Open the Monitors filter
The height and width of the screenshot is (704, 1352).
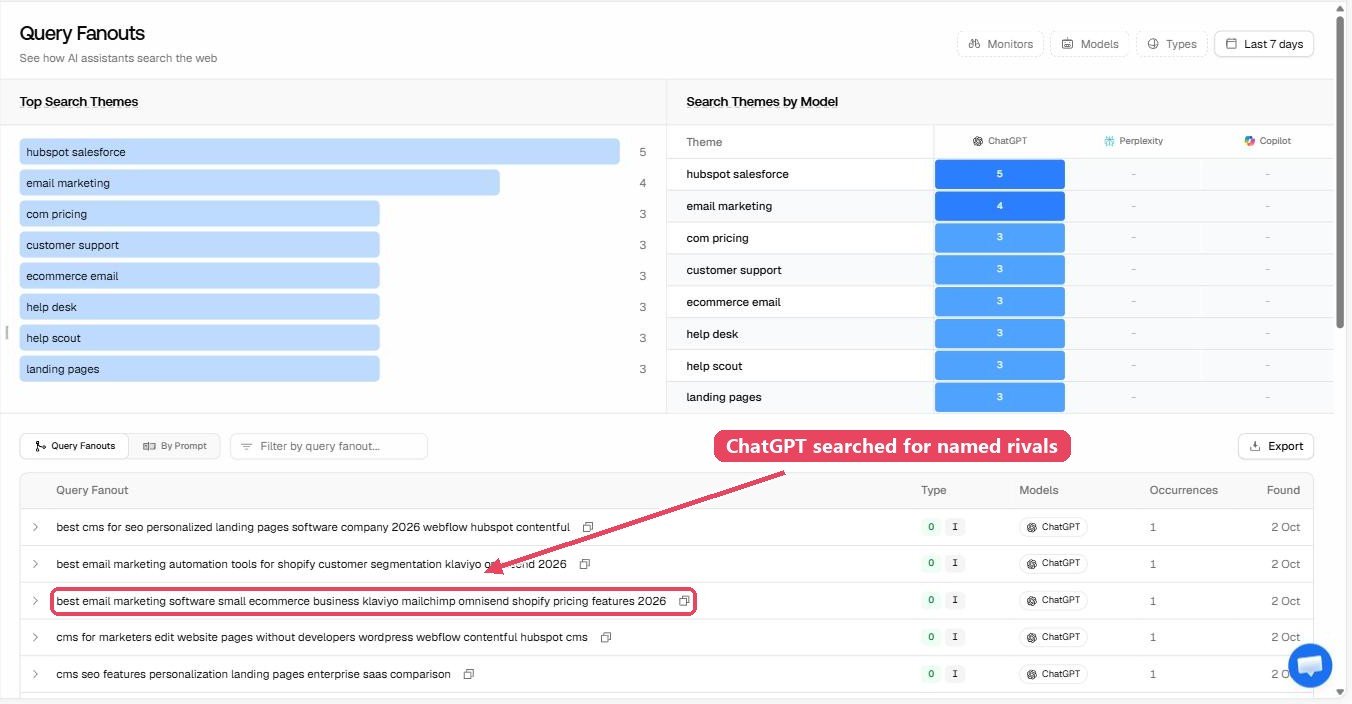pyautogui.click(x=1001, y=44)
